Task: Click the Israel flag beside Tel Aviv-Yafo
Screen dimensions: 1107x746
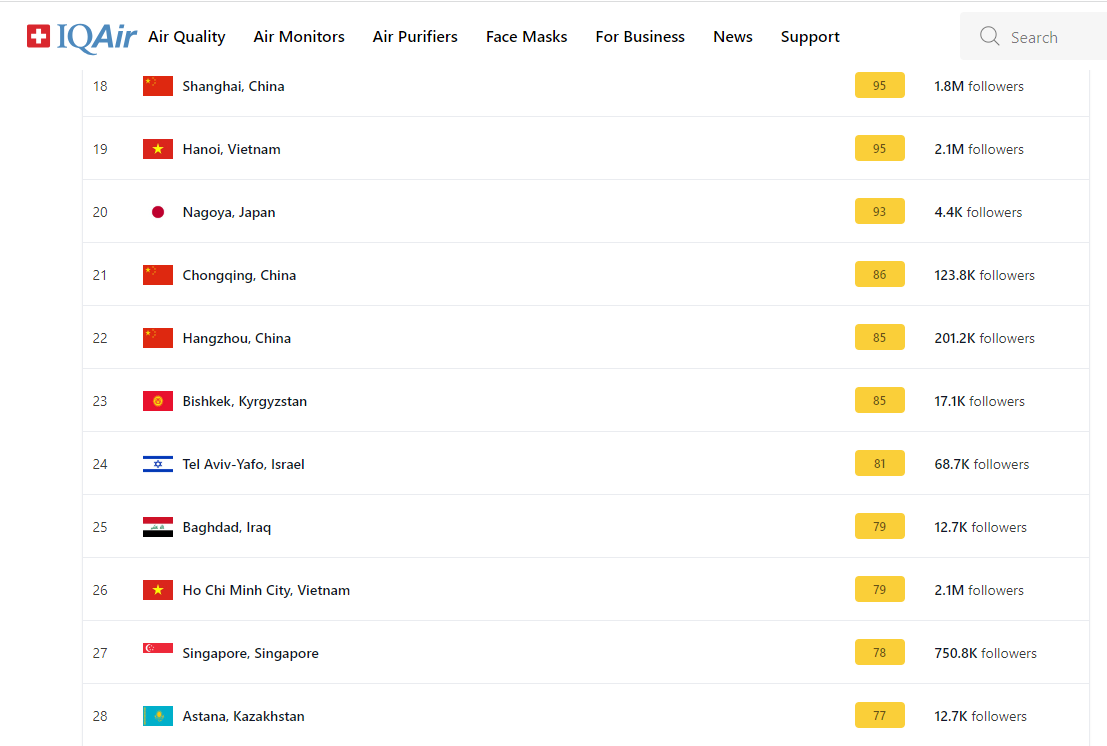Action: (x=158, y=464)
